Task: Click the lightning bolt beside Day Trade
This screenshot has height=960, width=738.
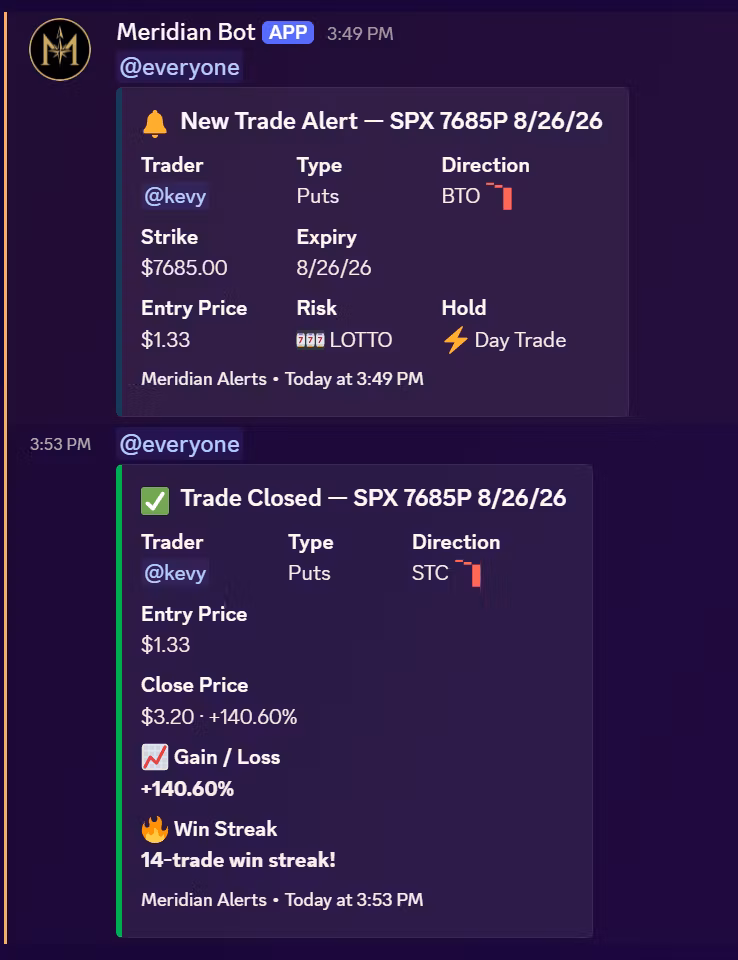Action: pos(456,340)
